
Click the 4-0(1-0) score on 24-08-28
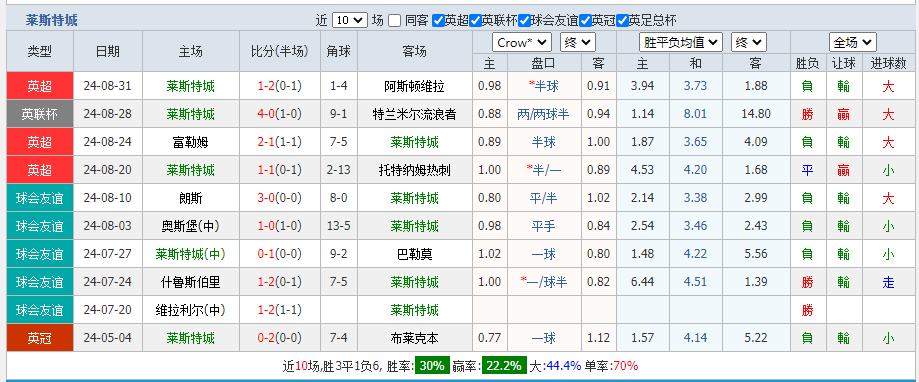point(280,114)
